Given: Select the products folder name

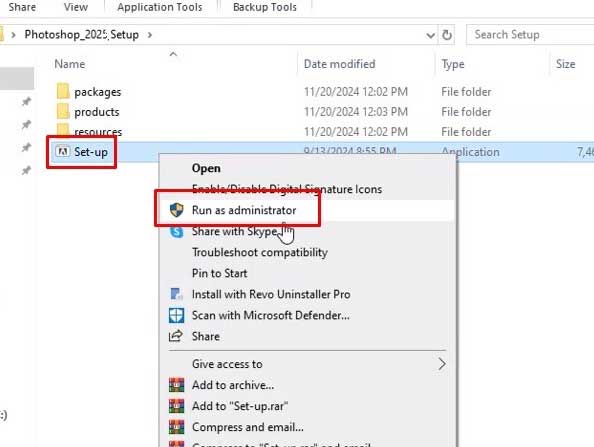Looking at the screenshot, I should 97,112.
